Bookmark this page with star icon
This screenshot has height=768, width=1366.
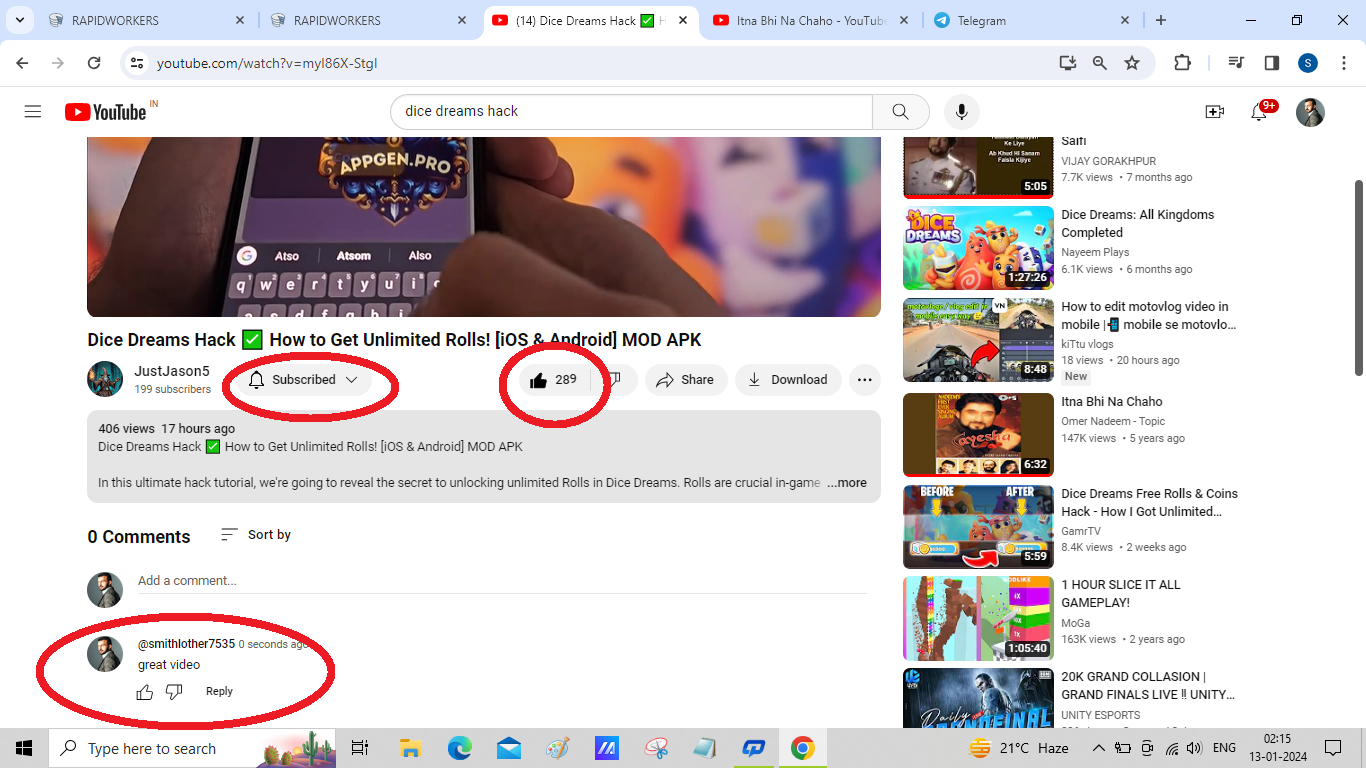[1132, 63]
